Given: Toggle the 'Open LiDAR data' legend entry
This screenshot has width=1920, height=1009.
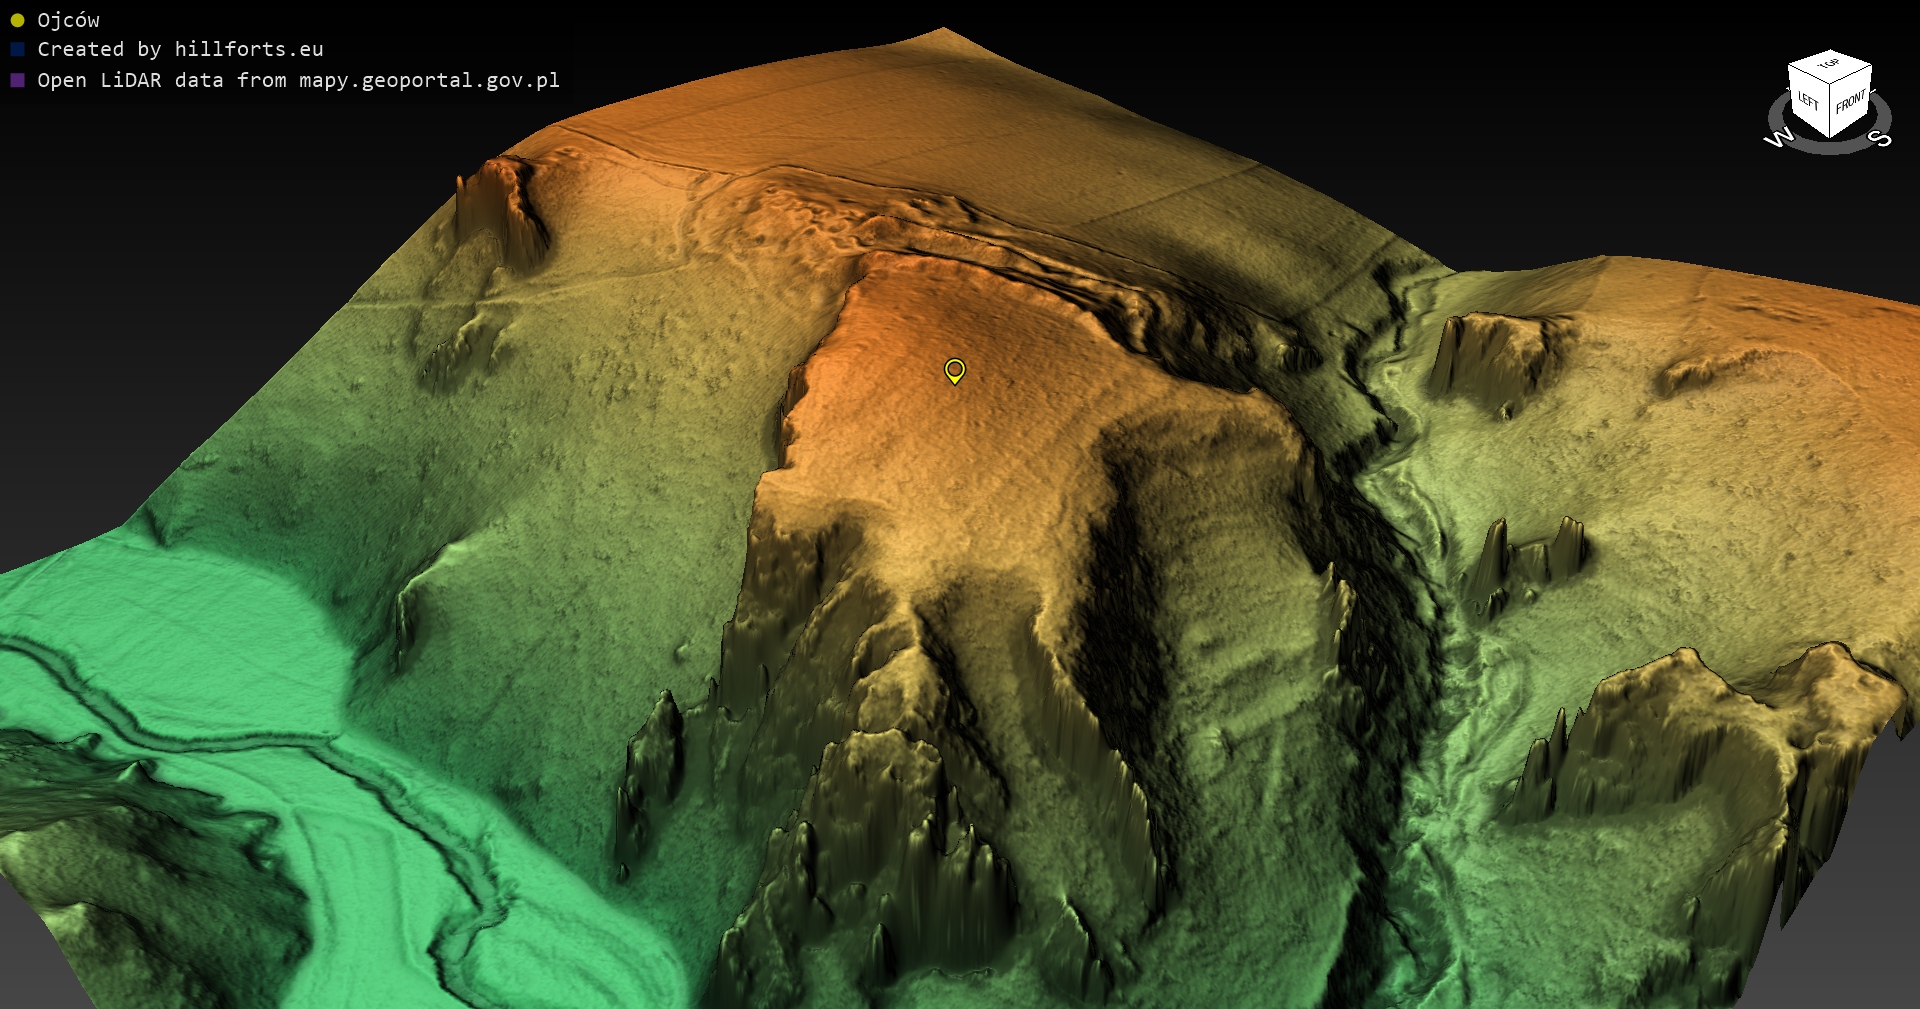Looking at the screenshot, I should 298,80.
